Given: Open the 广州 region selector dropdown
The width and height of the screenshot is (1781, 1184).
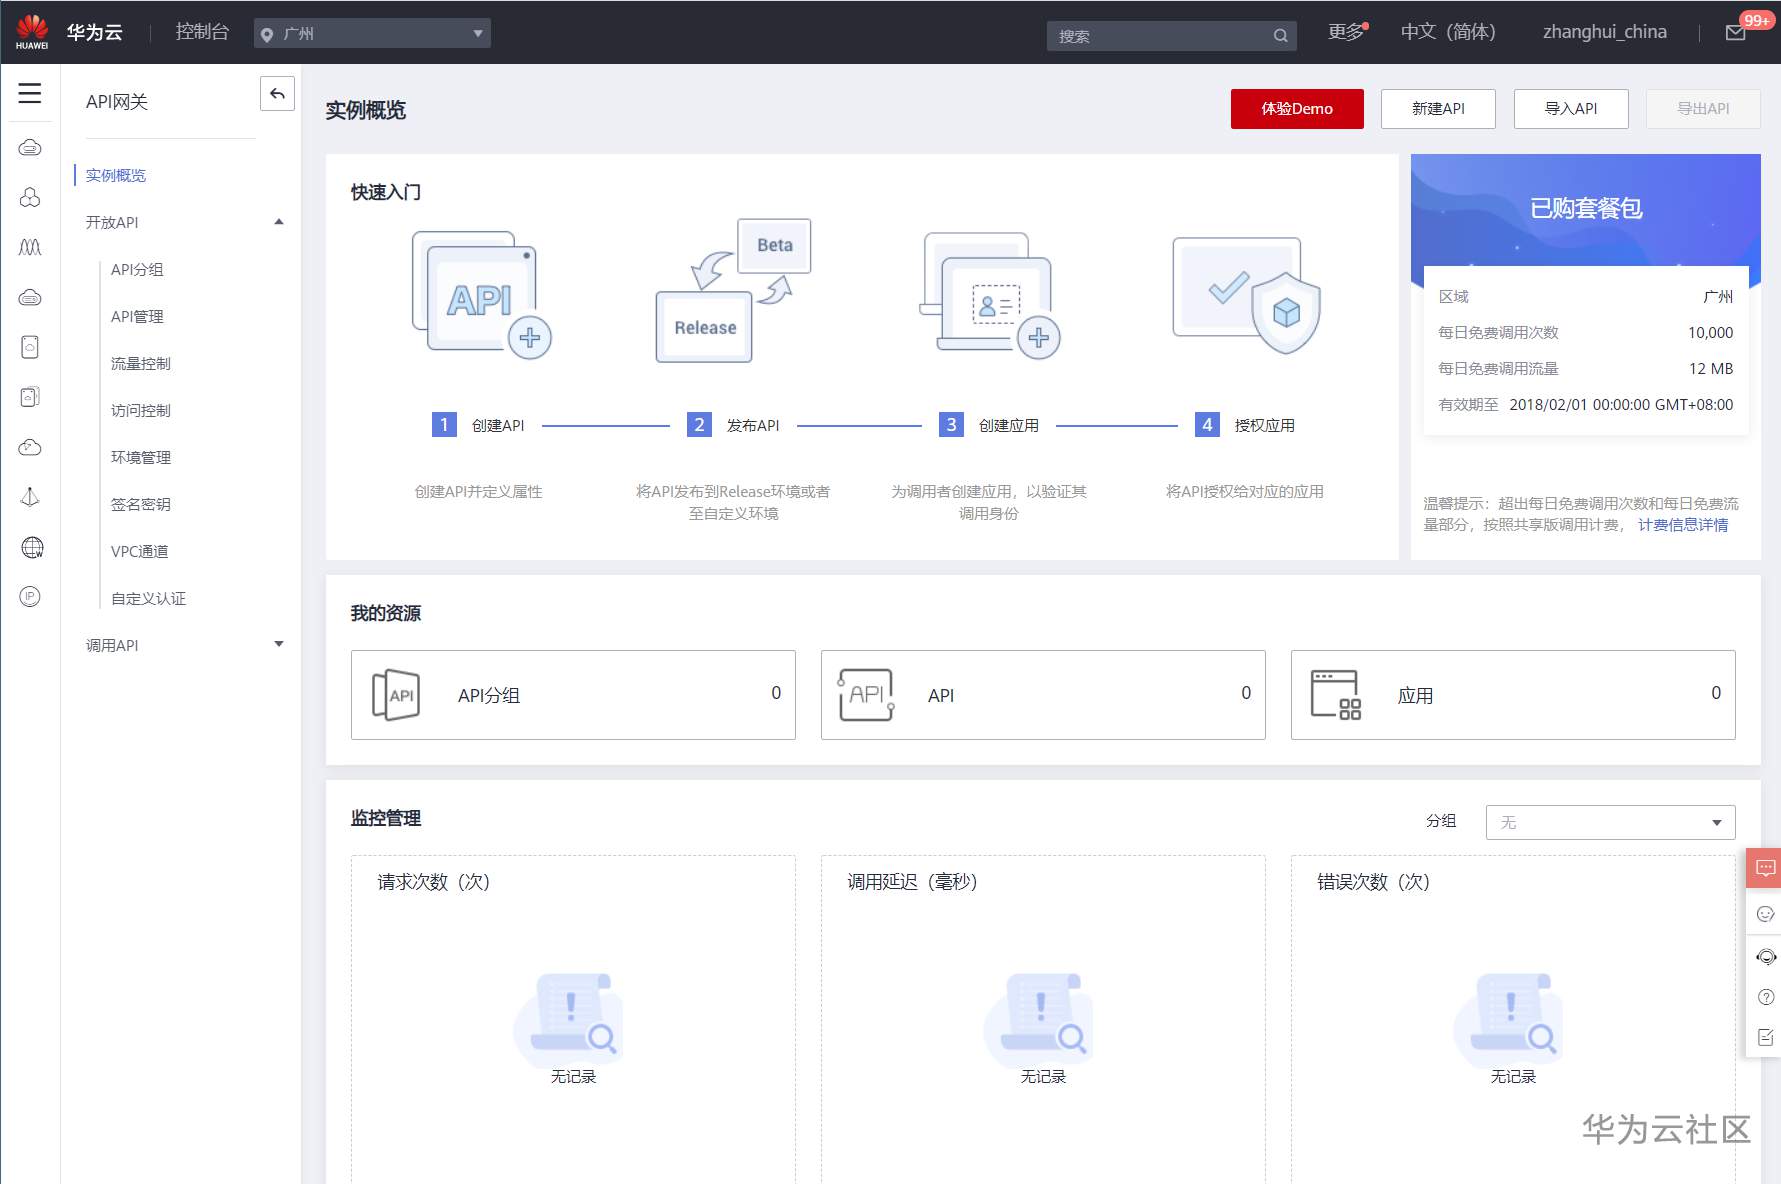Looking at the screenshot, I should [x=372, y=33].
